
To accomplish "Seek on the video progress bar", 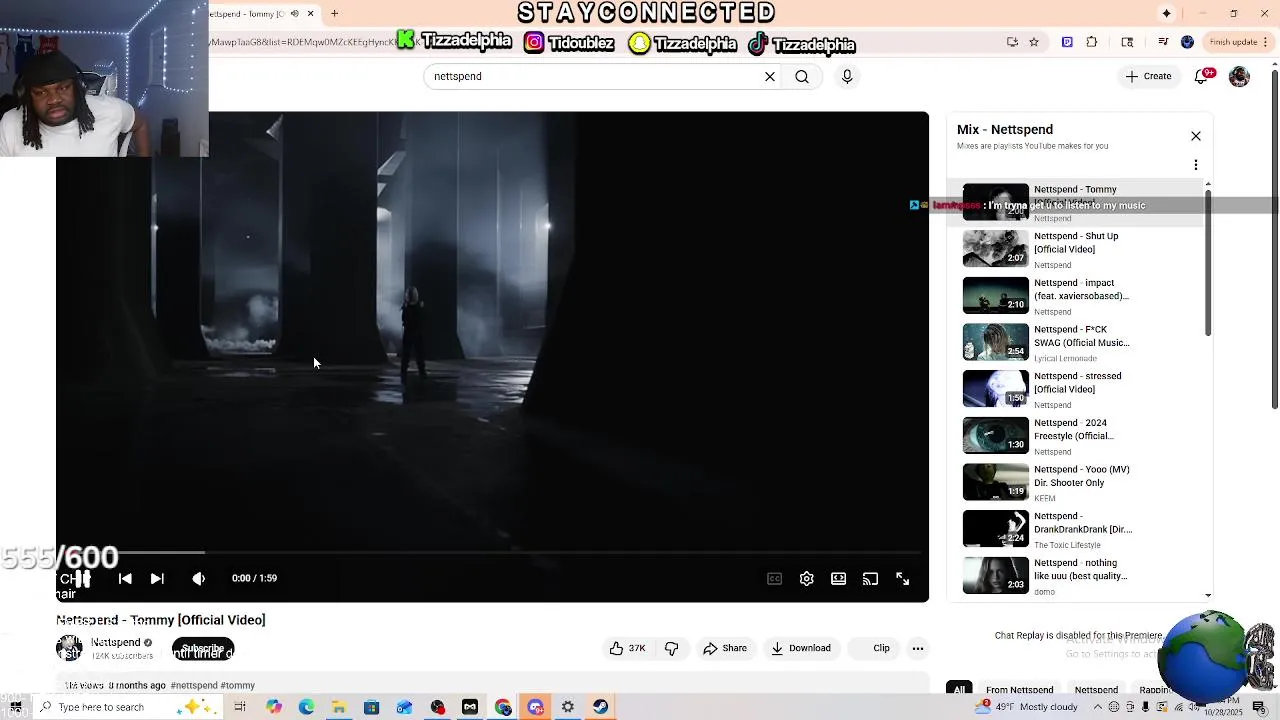I will [x=492, y=552].
